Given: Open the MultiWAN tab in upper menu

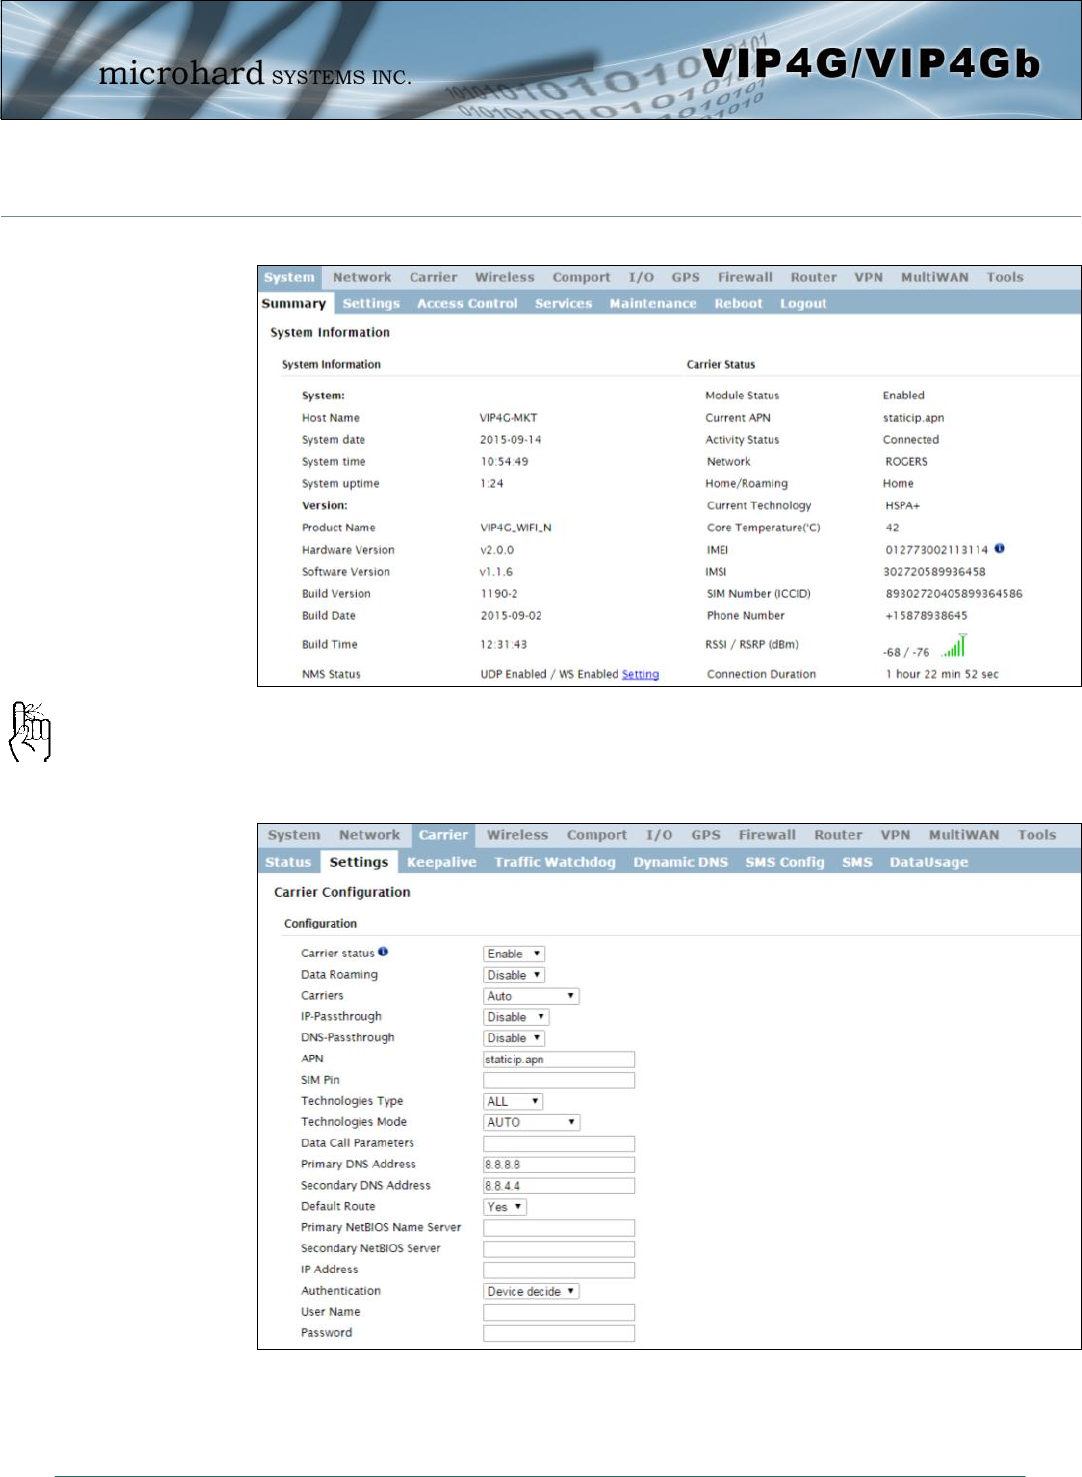Looking at the screenshot, I should pyautogui.click(x=934, y=277).
